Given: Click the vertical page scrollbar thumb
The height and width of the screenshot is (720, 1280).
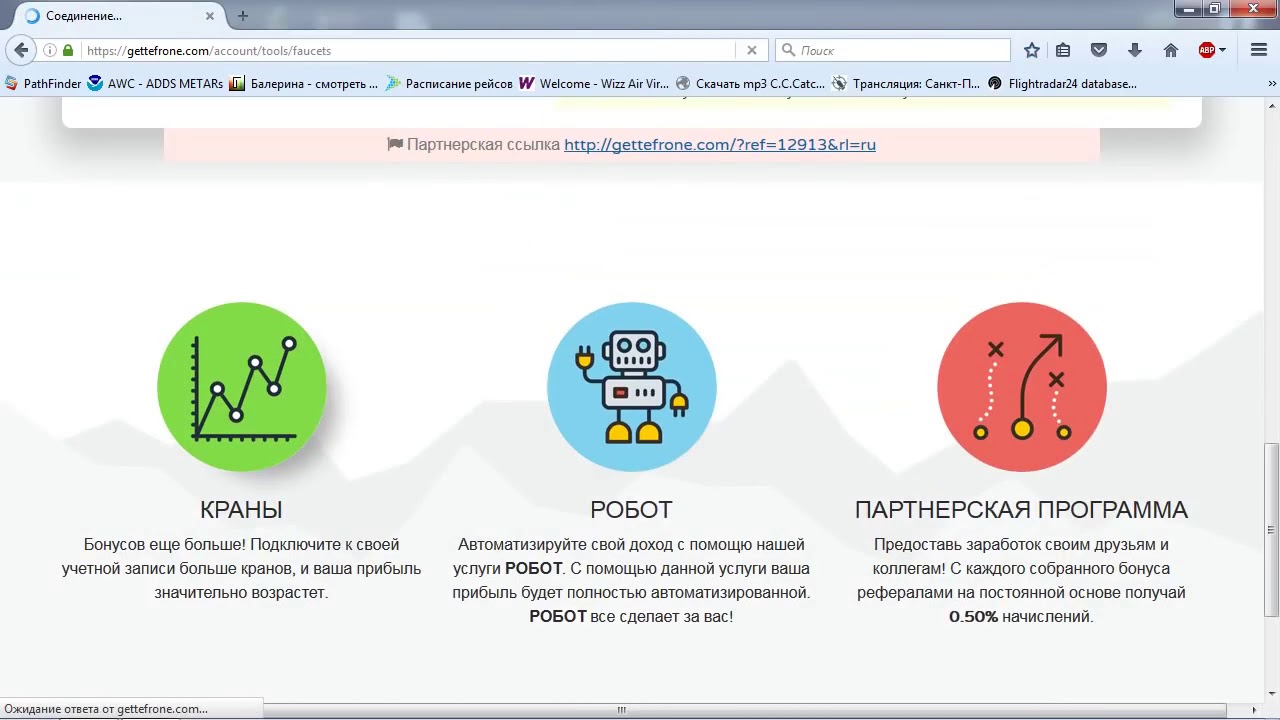Looking at the screenshot, I should 1271,530.
